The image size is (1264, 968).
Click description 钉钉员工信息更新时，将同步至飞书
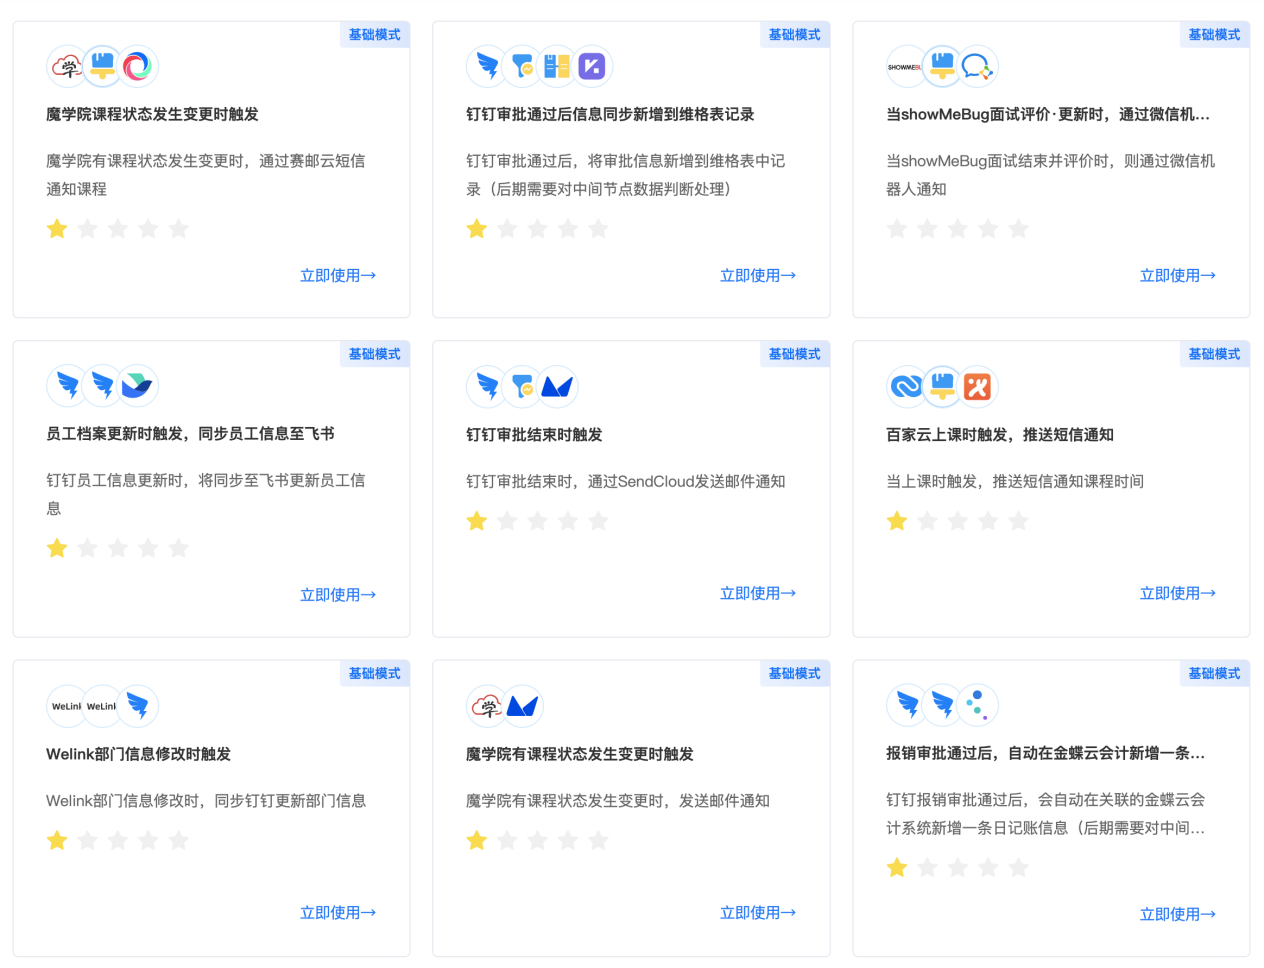tap(206, 494)
